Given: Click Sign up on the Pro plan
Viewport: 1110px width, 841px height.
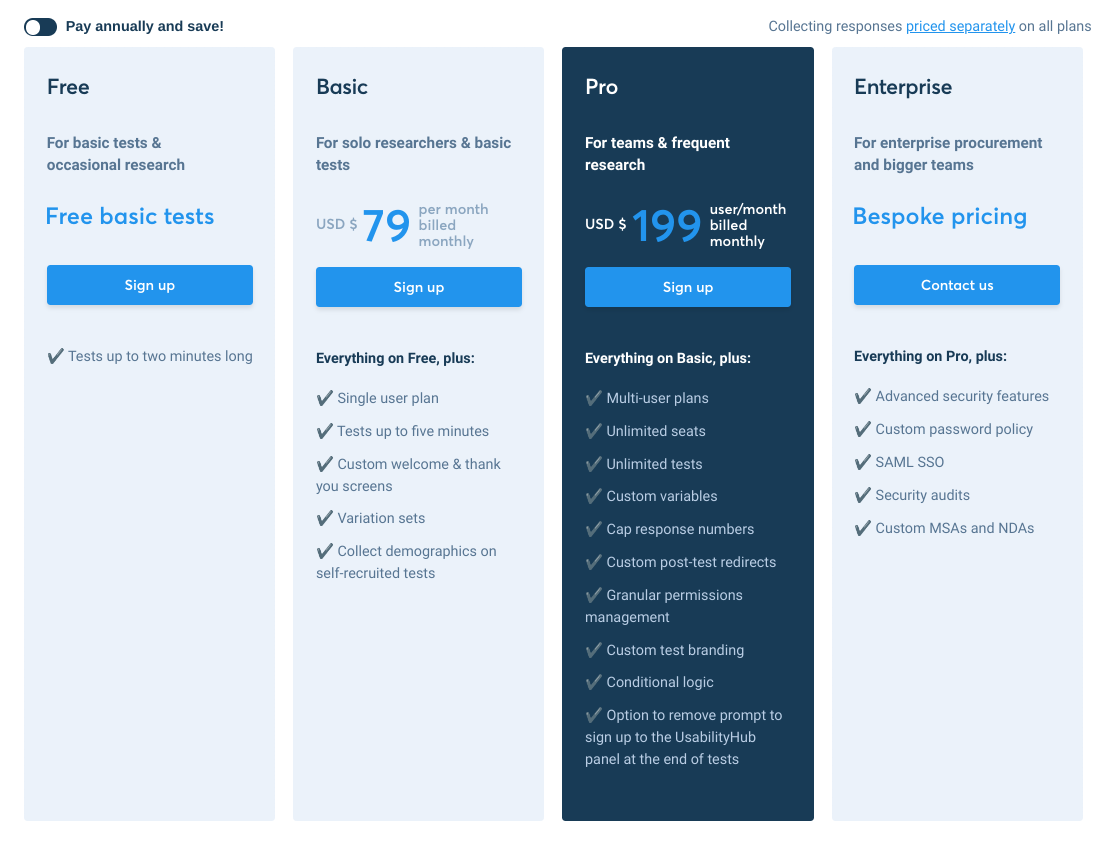Looking at the screenshot, I should tap(688, 287).
